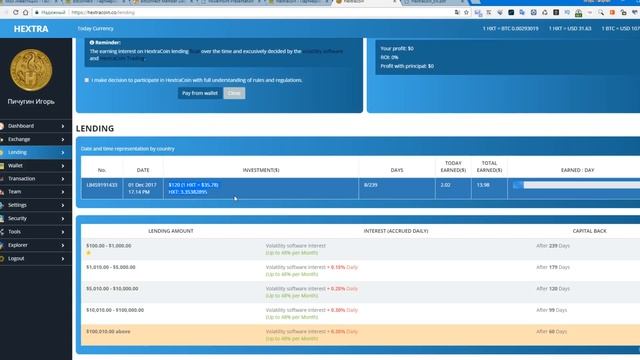
Task: Reload the page with the browser refresh icon
Action: point(16,13)
